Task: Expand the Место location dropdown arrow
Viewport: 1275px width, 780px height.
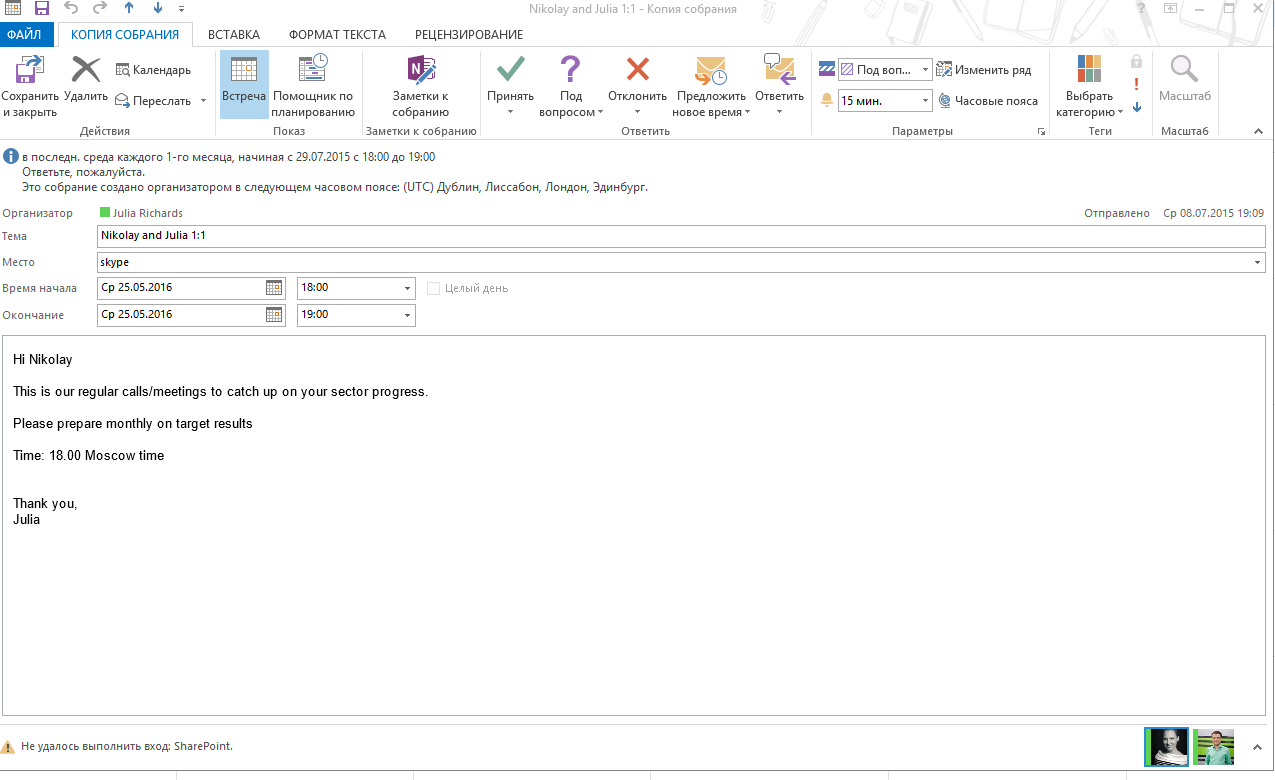Action: tap(1258, 263)
